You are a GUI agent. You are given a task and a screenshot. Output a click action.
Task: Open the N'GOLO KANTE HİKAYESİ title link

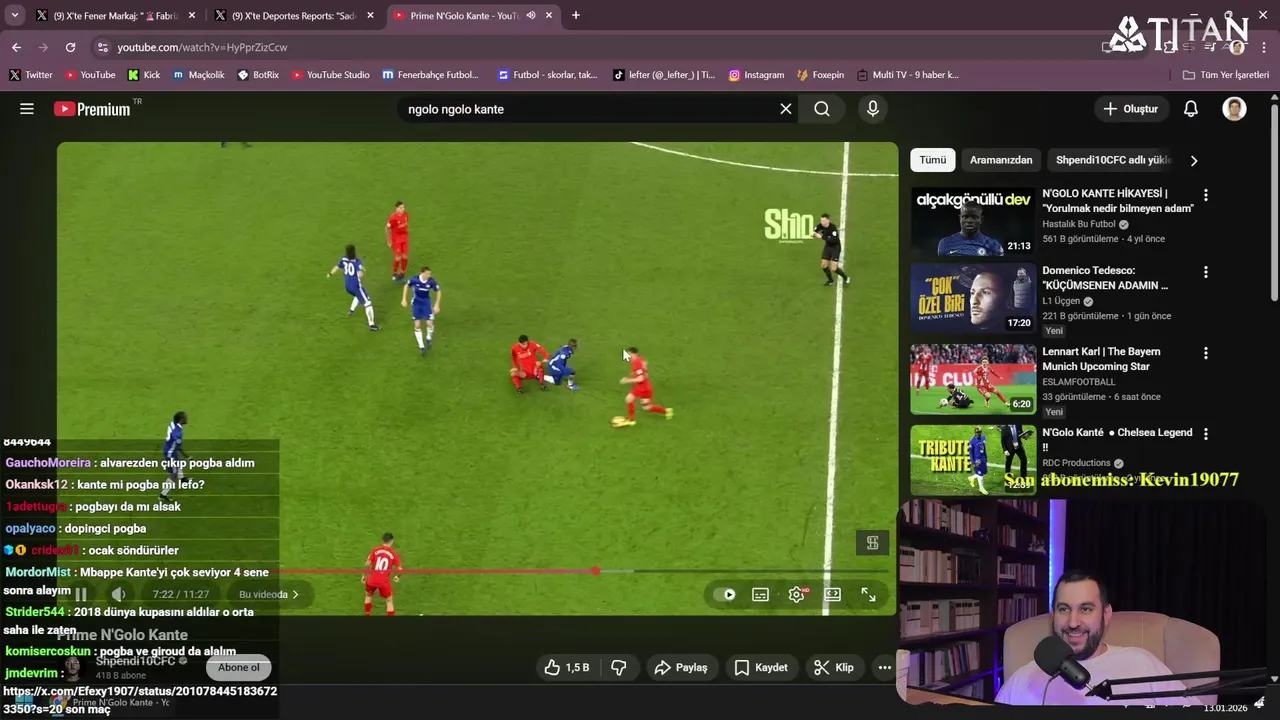coord(1118,201)
